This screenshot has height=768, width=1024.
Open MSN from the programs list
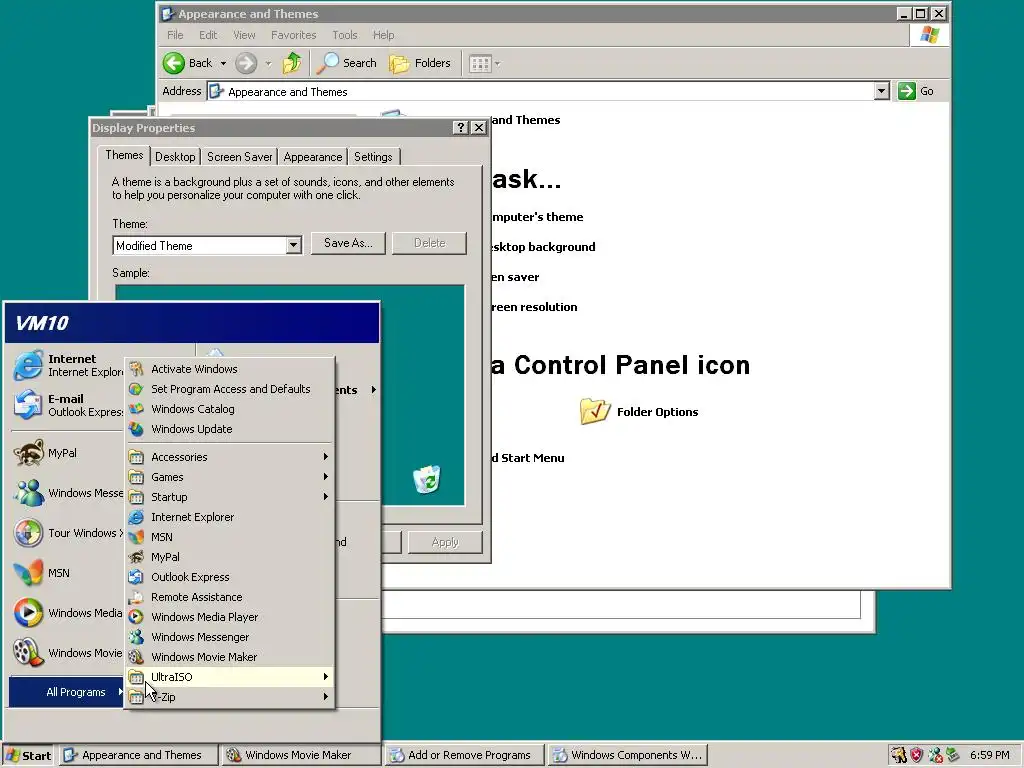coord(230,537)
